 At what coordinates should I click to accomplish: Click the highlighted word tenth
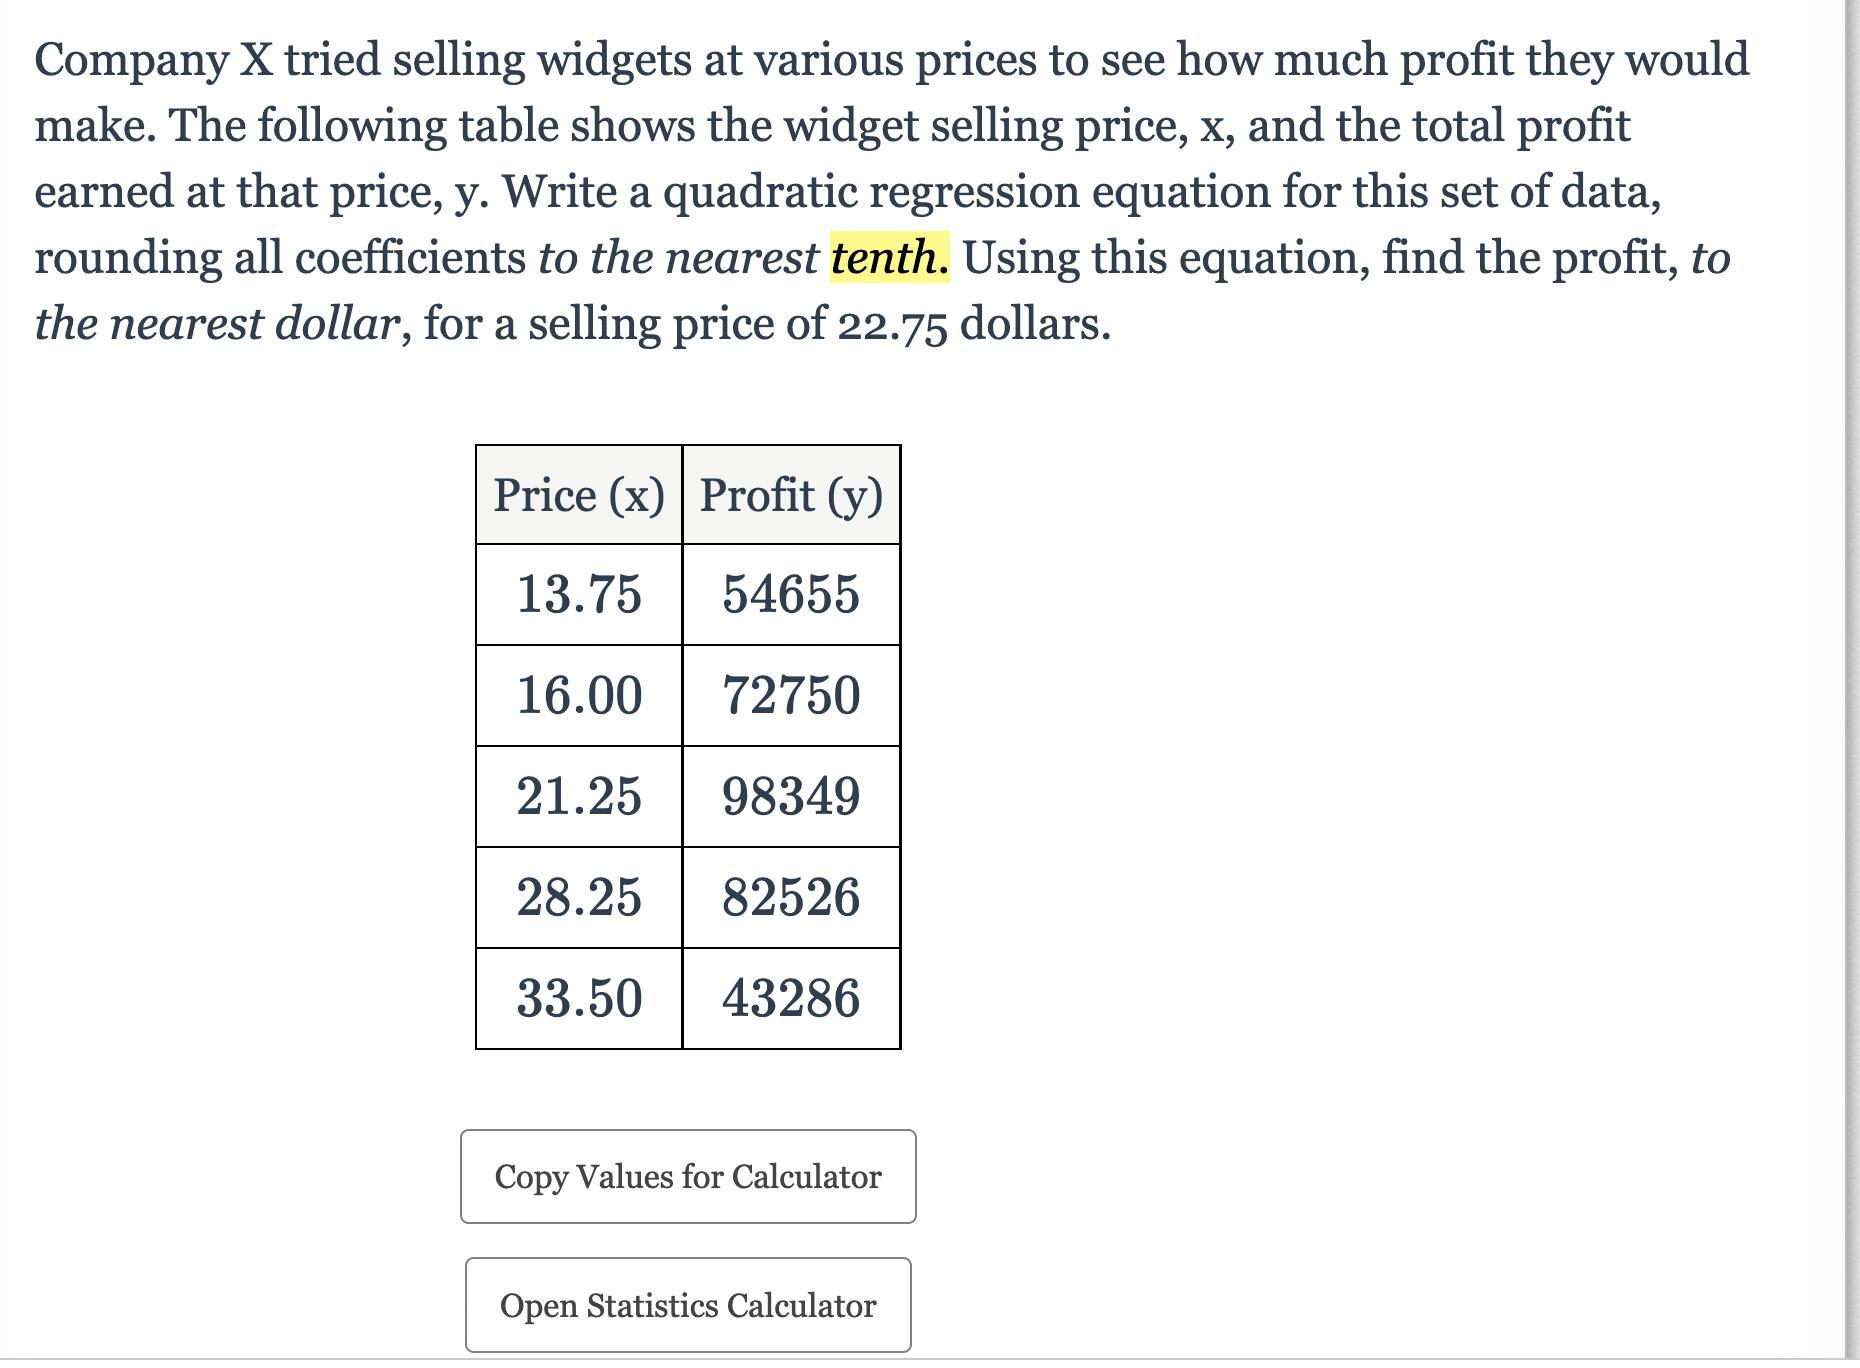(889, 258)
